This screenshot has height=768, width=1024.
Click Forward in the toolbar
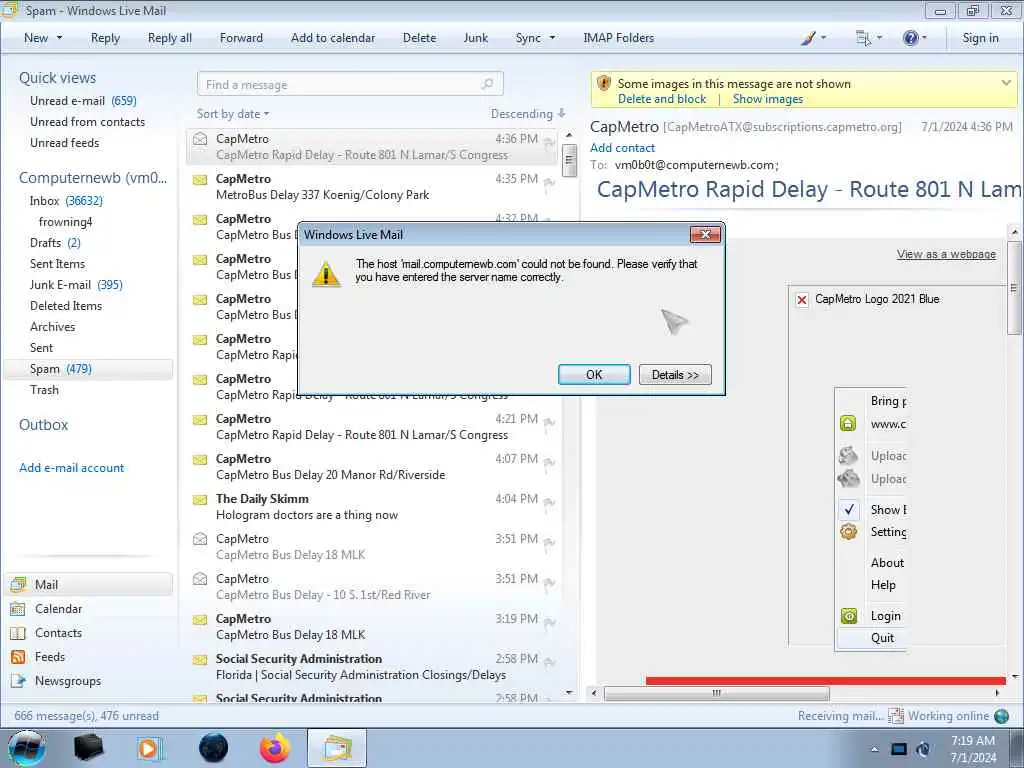(241, 38)
